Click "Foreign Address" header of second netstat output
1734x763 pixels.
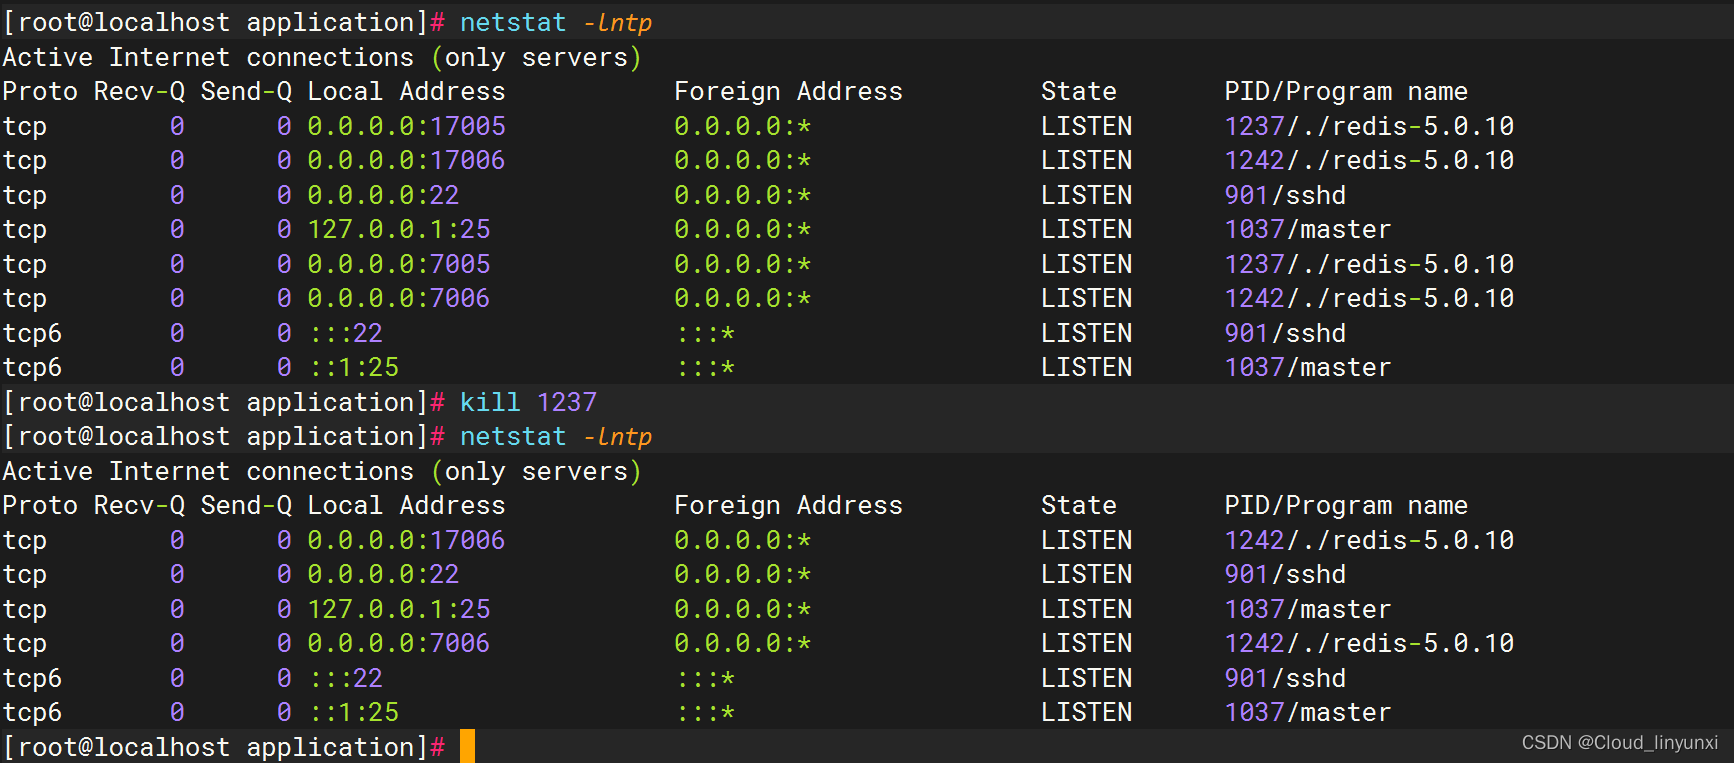788,505
